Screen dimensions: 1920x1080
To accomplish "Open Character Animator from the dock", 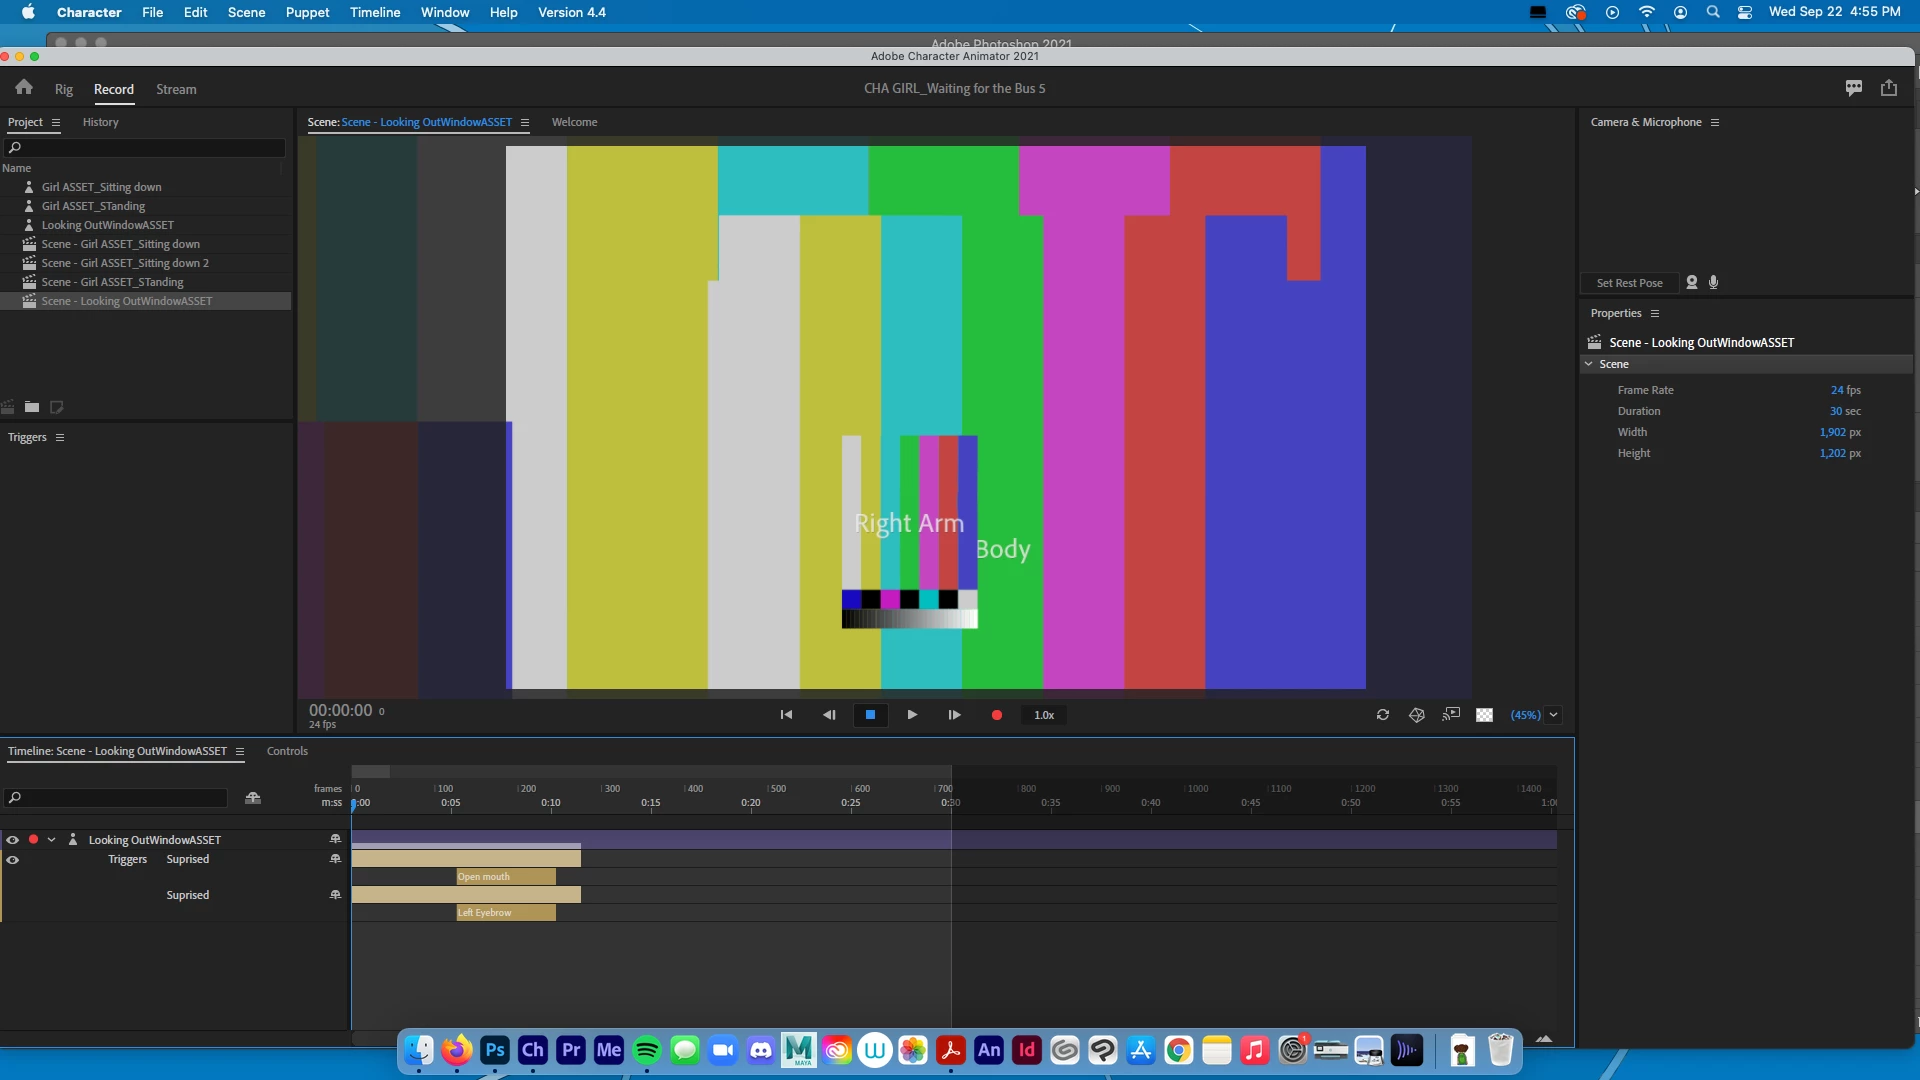I will click(x=533, y=1050).
